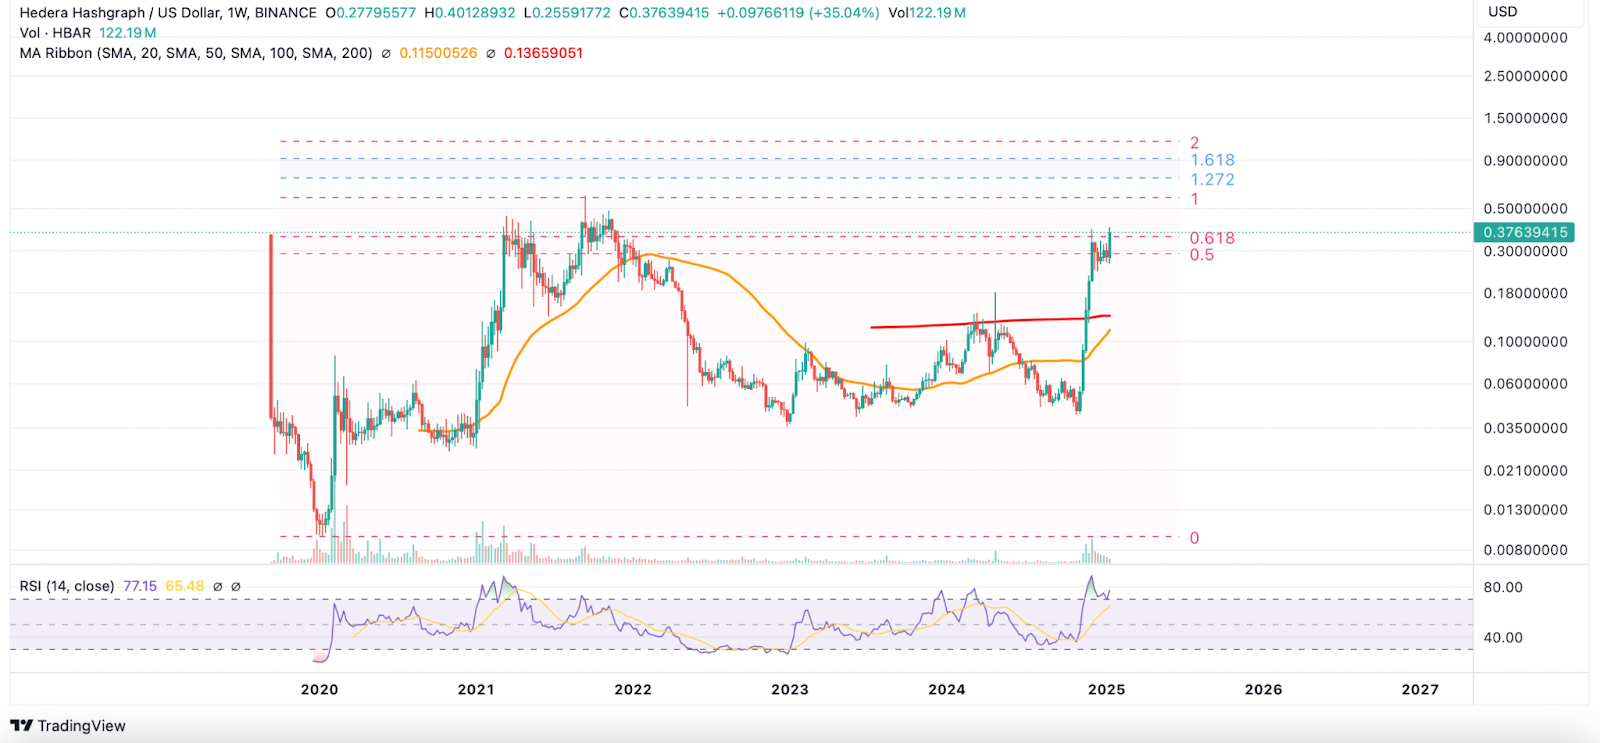This screenshot has height=743, width=1600.
Task: Click the 0.03500000 price axis label
Action: tap(1526, 428)
